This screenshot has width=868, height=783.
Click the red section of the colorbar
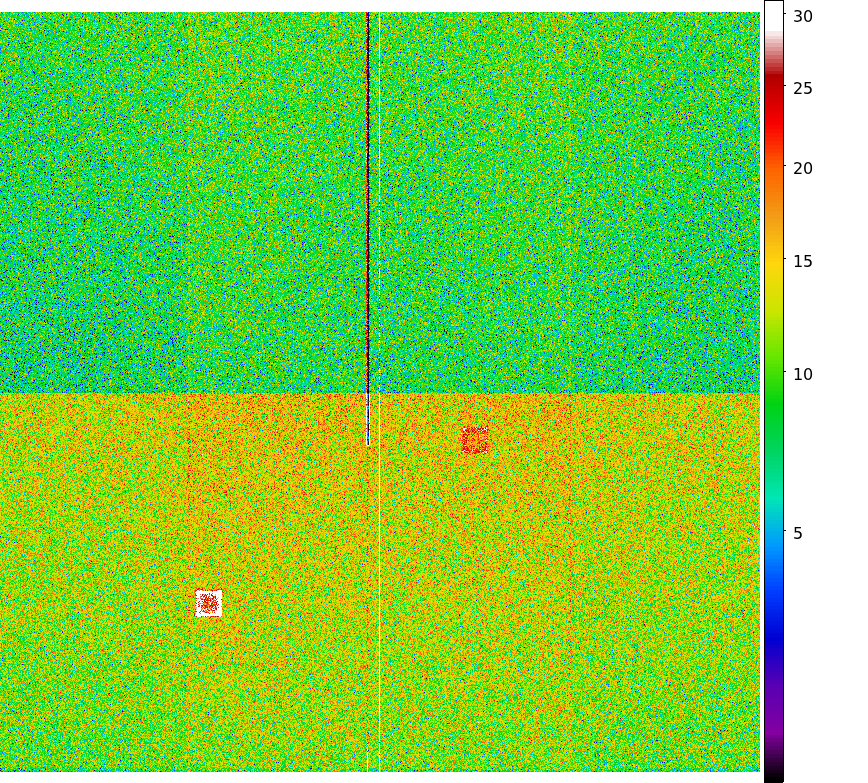click(x=774, y=119)
